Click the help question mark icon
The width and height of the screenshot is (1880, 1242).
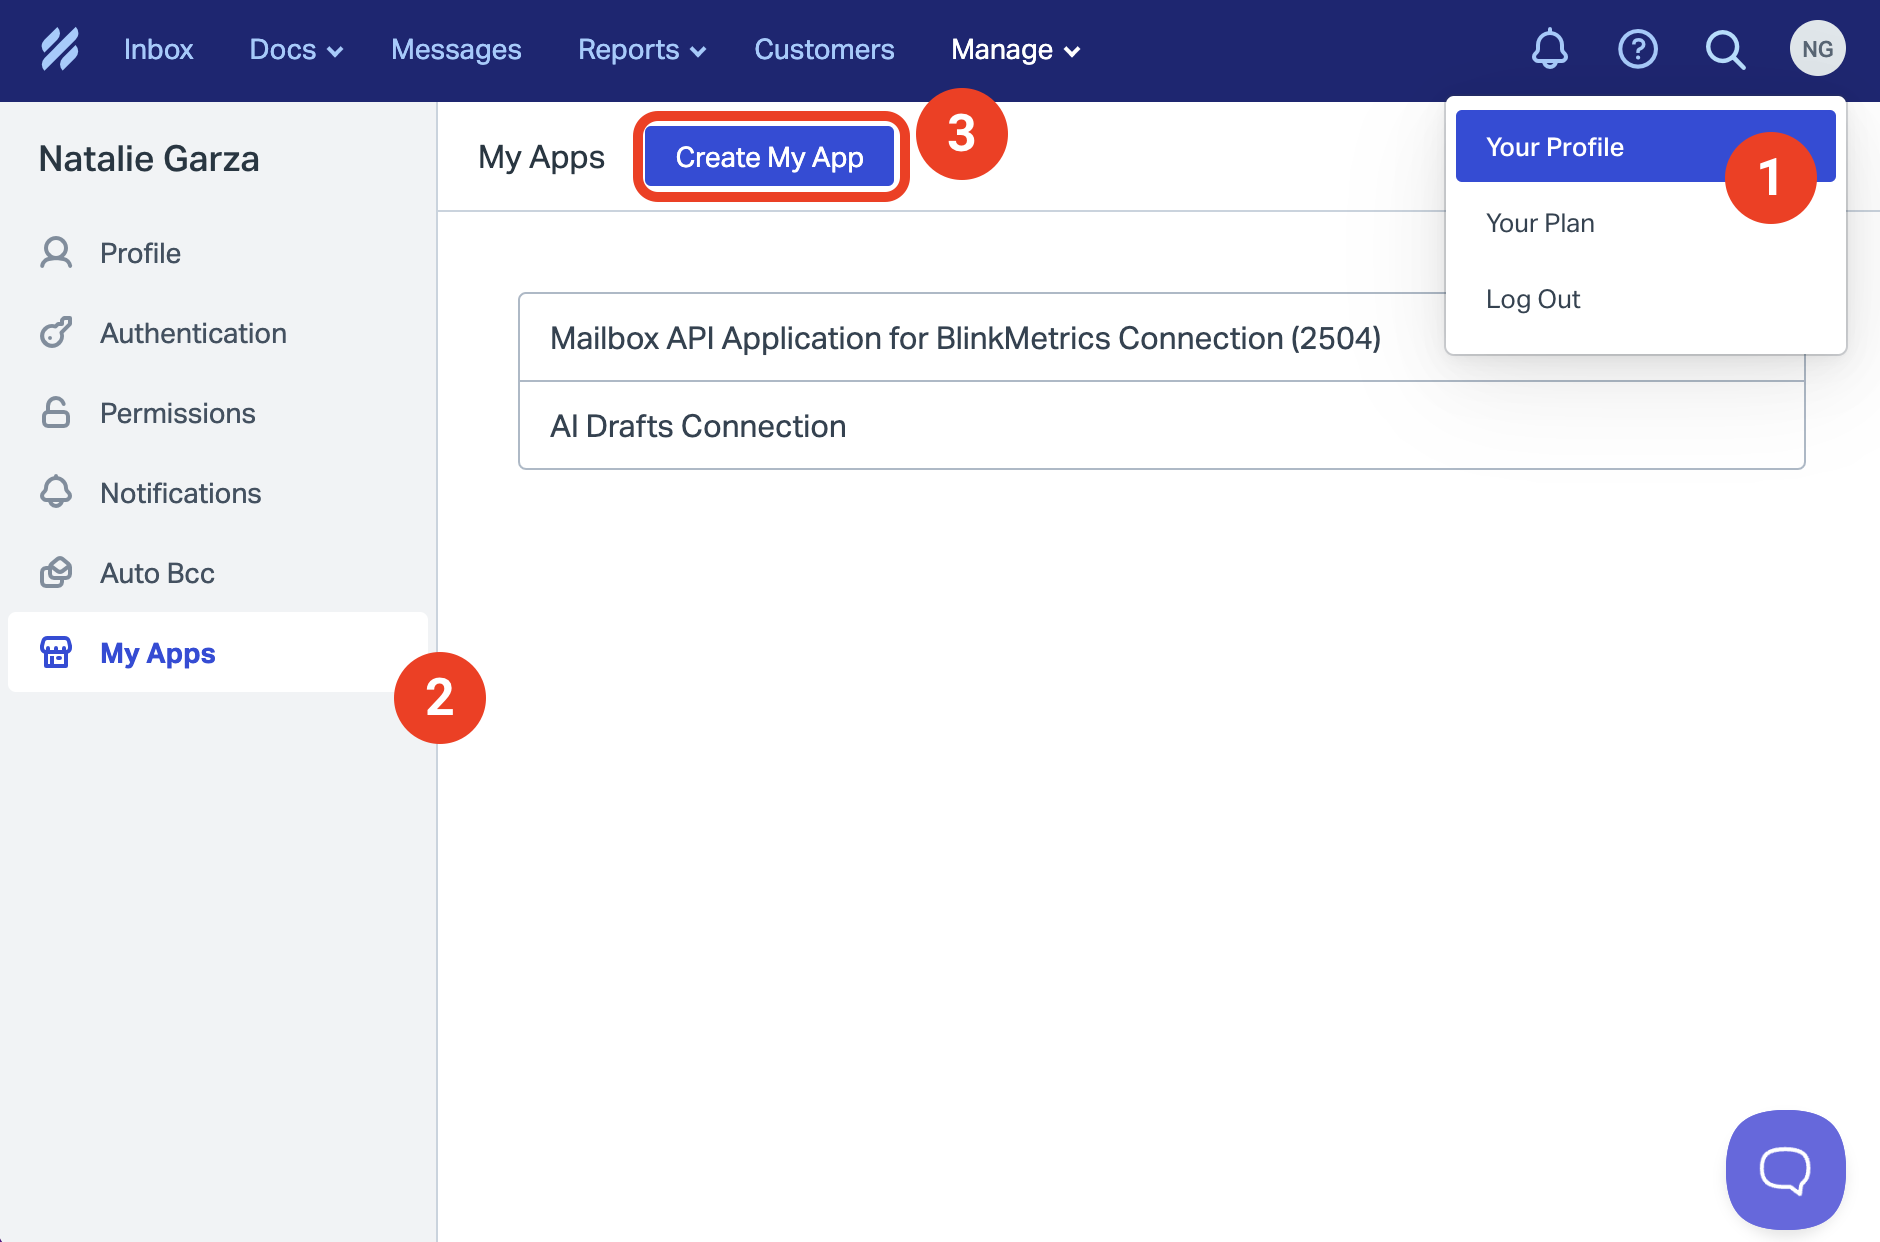click(1637, 48)
